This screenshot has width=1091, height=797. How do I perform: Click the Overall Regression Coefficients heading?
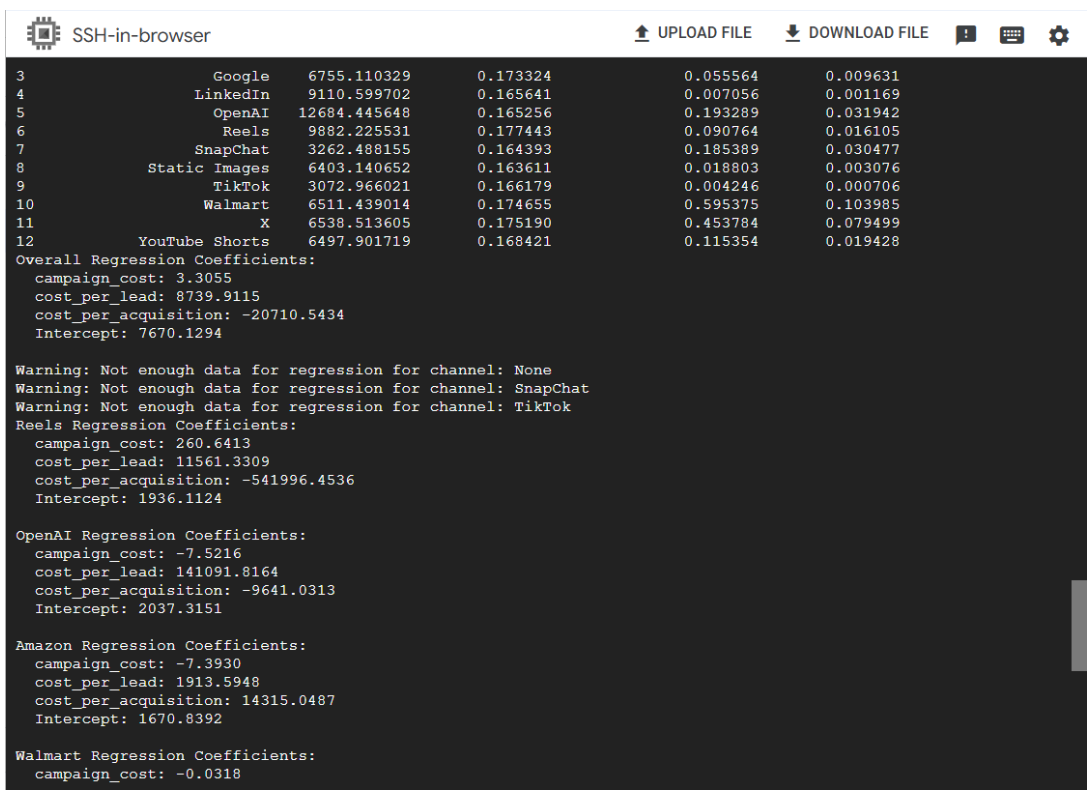click(x=166, y=260)
